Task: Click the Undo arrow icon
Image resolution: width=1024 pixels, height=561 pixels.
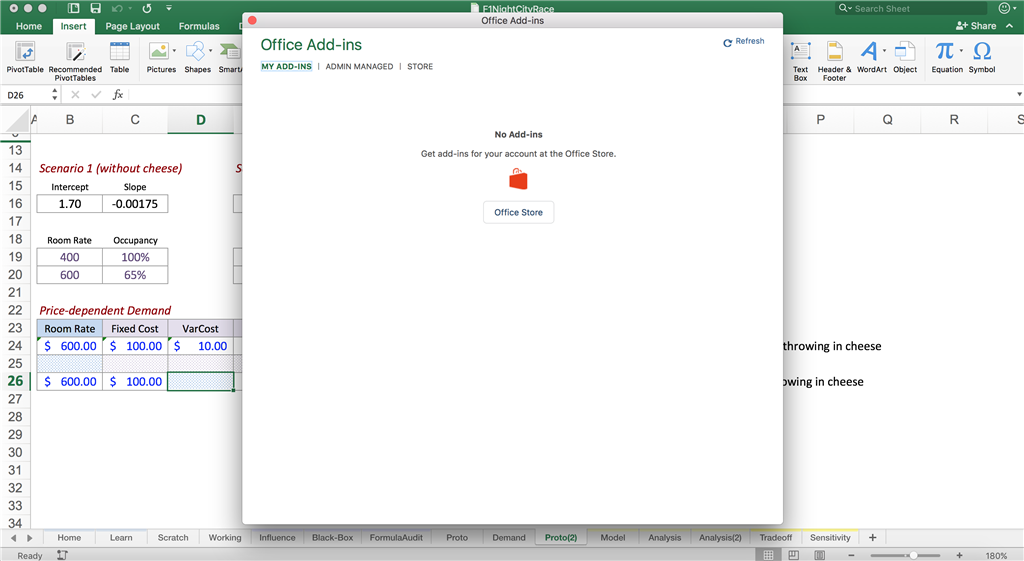Action: (117, 8)
